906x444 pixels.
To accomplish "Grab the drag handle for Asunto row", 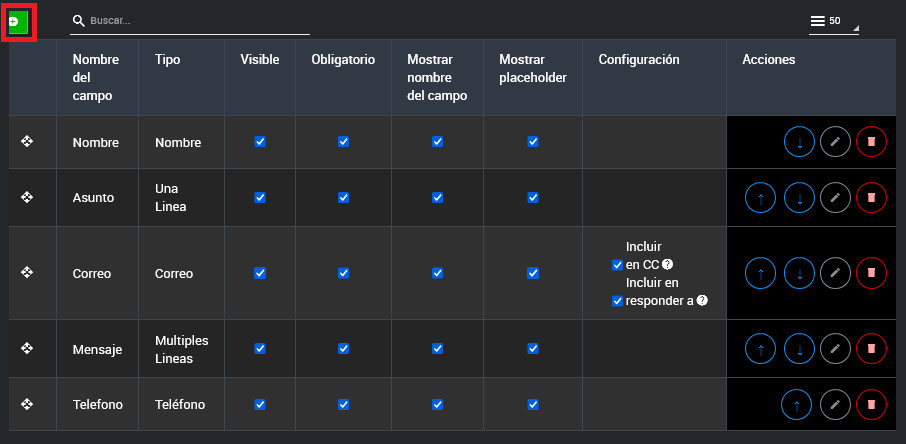I will pyautogui.click(x=28, y=198).
